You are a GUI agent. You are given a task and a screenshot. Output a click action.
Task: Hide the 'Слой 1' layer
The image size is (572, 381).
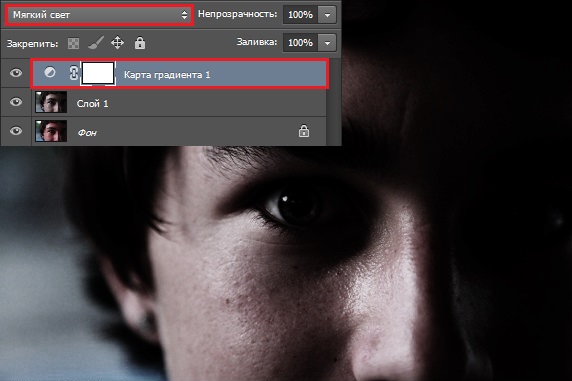16,102
